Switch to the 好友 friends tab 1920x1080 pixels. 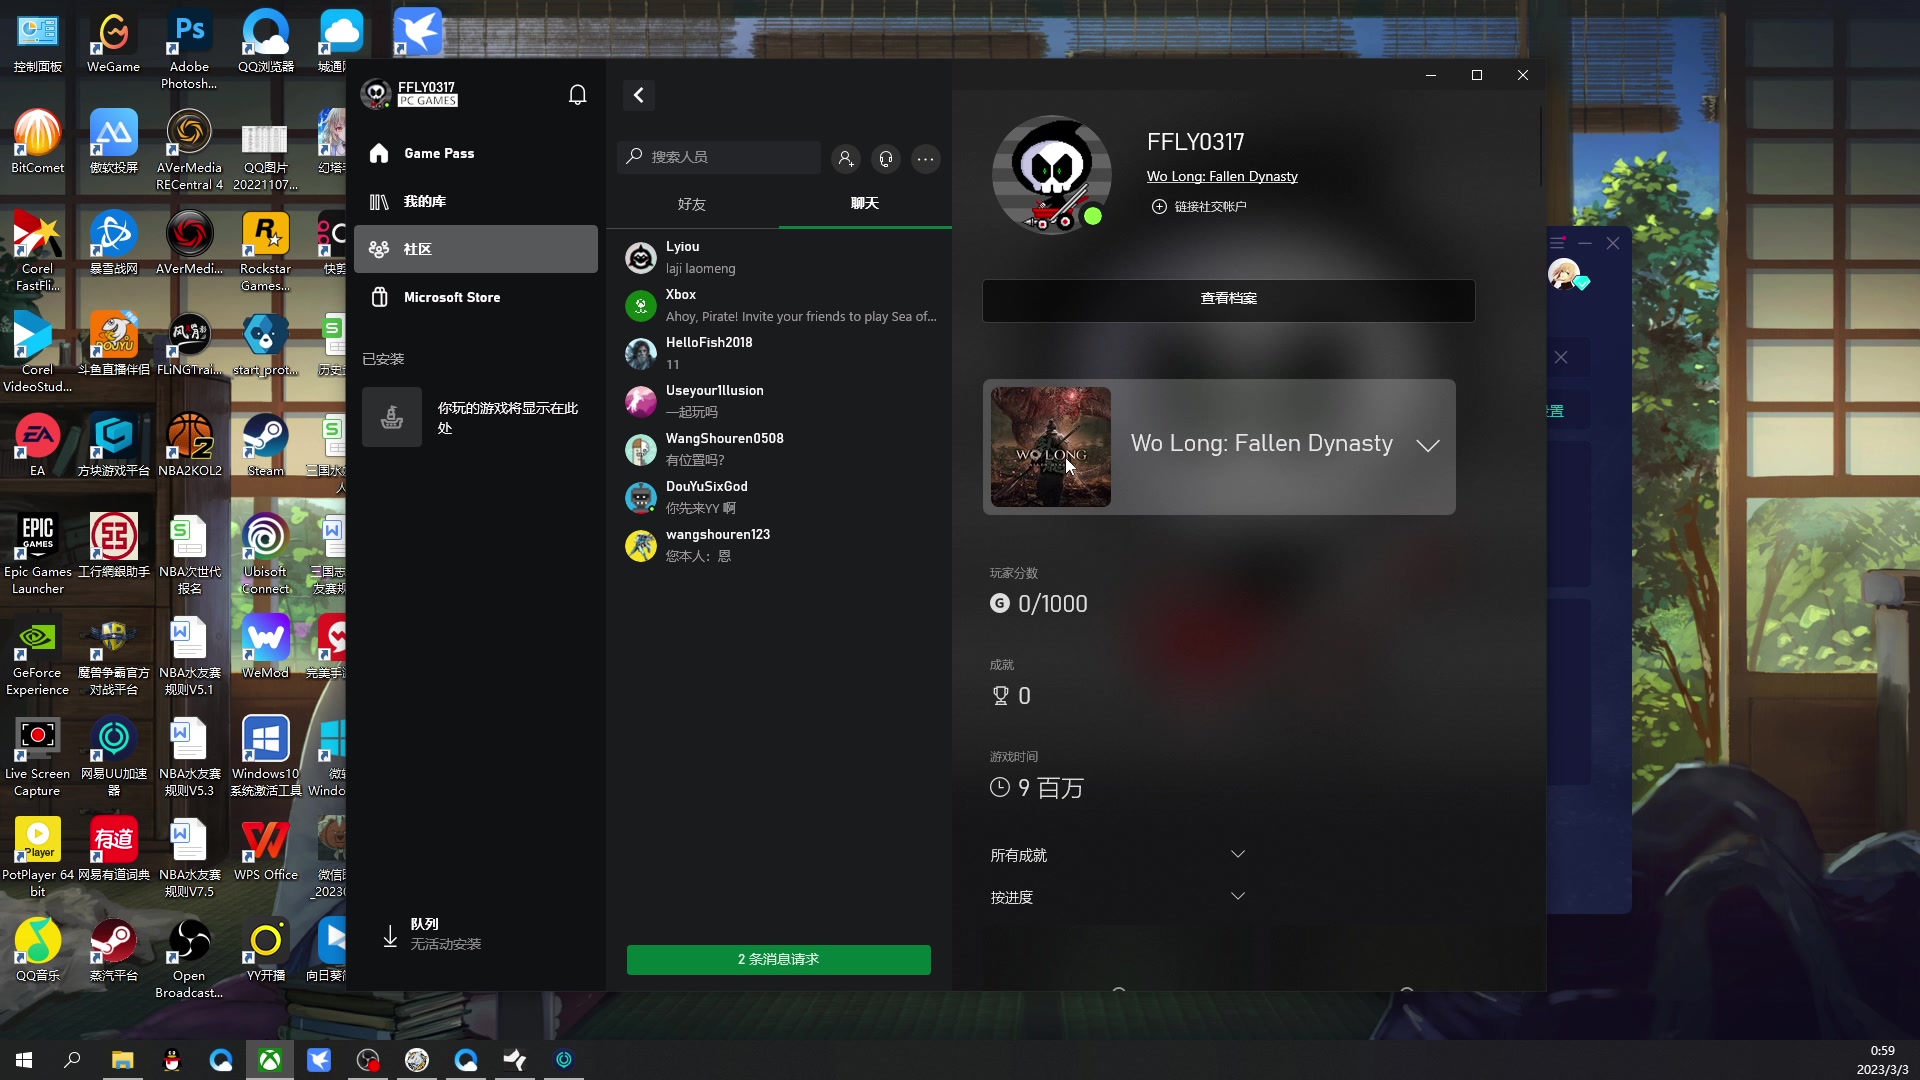[x=692, y=204]
